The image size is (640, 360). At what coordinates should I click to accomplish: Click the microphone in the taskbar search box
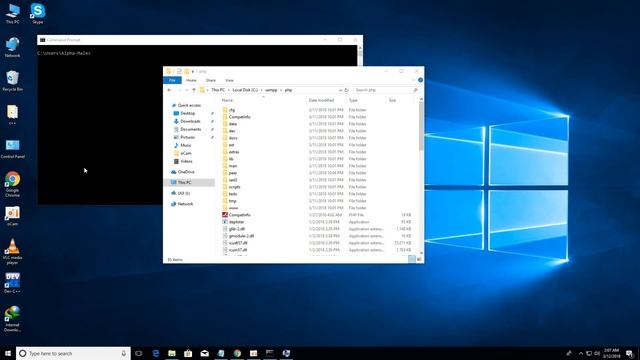[124, 353]
